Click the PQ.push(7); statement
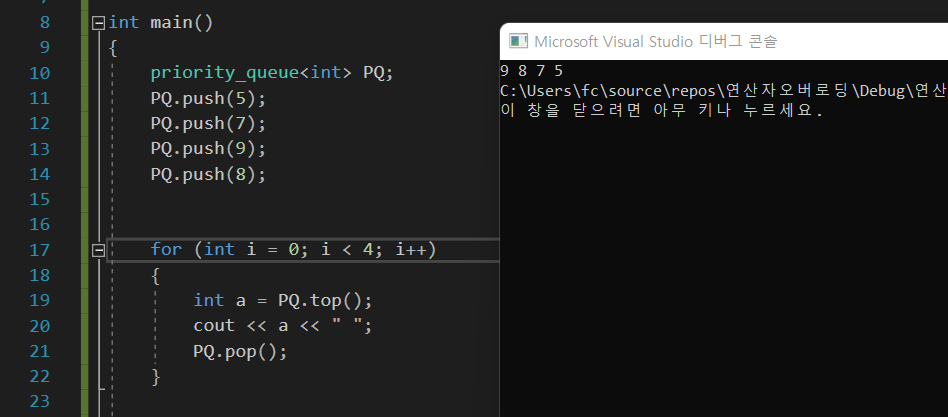 [208, 124]
